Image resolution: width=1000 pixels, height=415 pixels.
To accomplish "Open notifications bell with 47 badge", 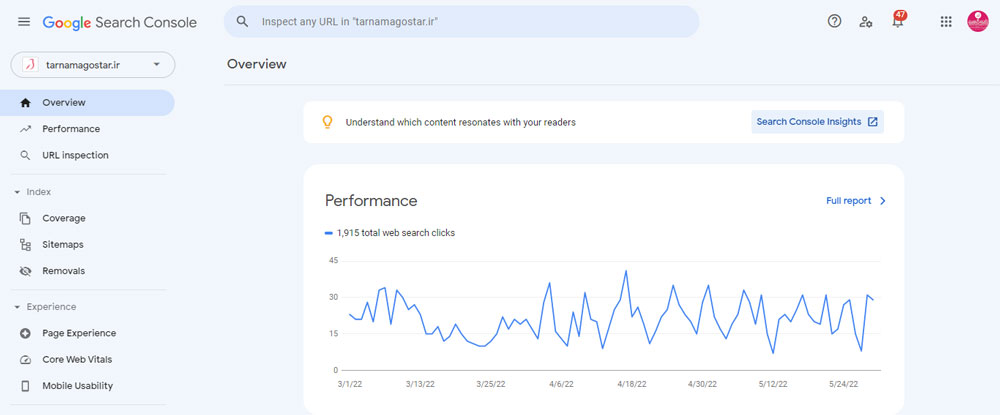I will [x=898, y=21].
